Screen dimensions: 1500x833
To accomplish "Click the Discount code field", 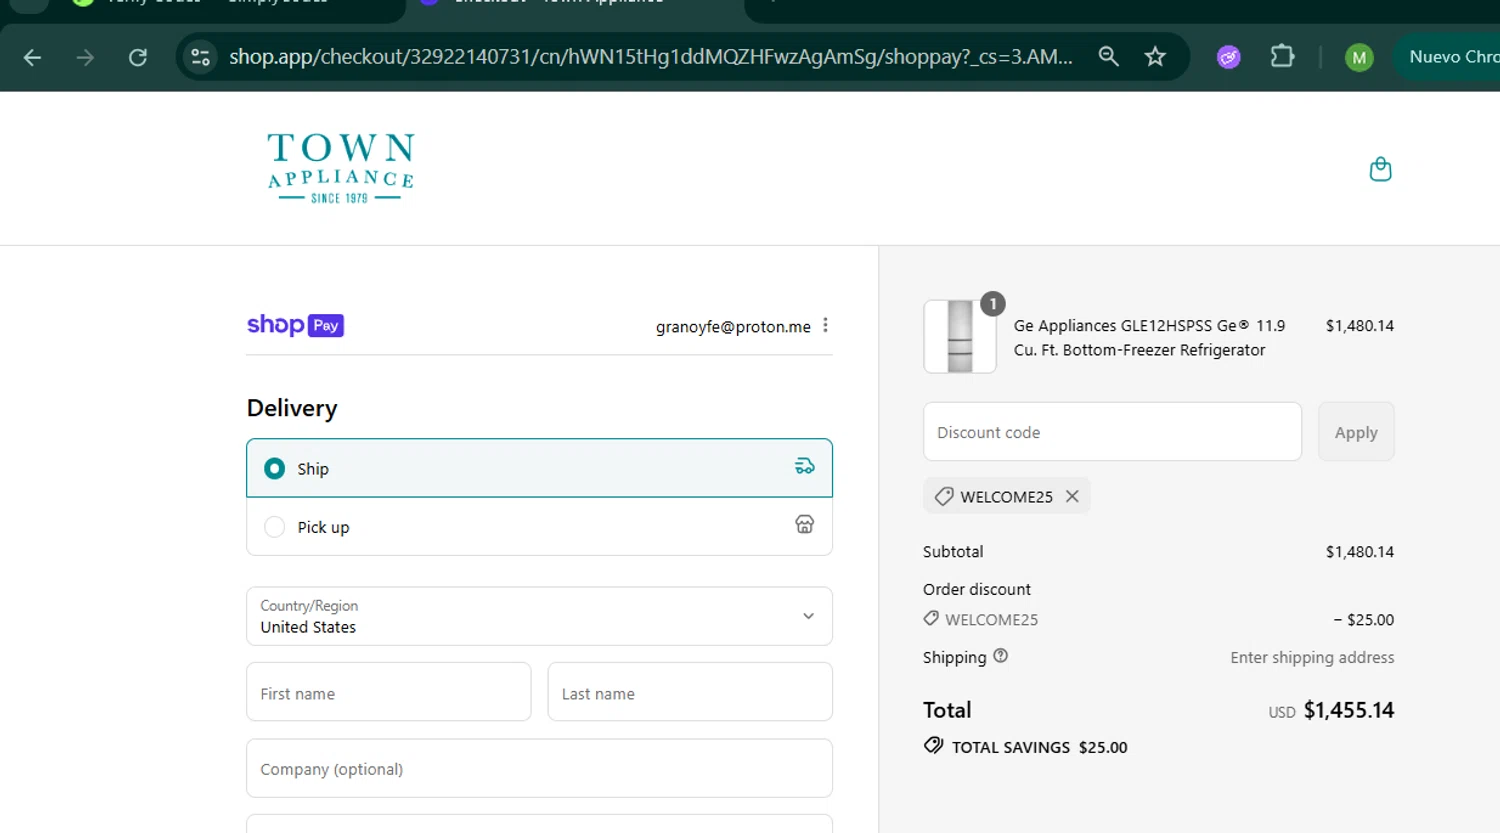I will coord(1112,432).
